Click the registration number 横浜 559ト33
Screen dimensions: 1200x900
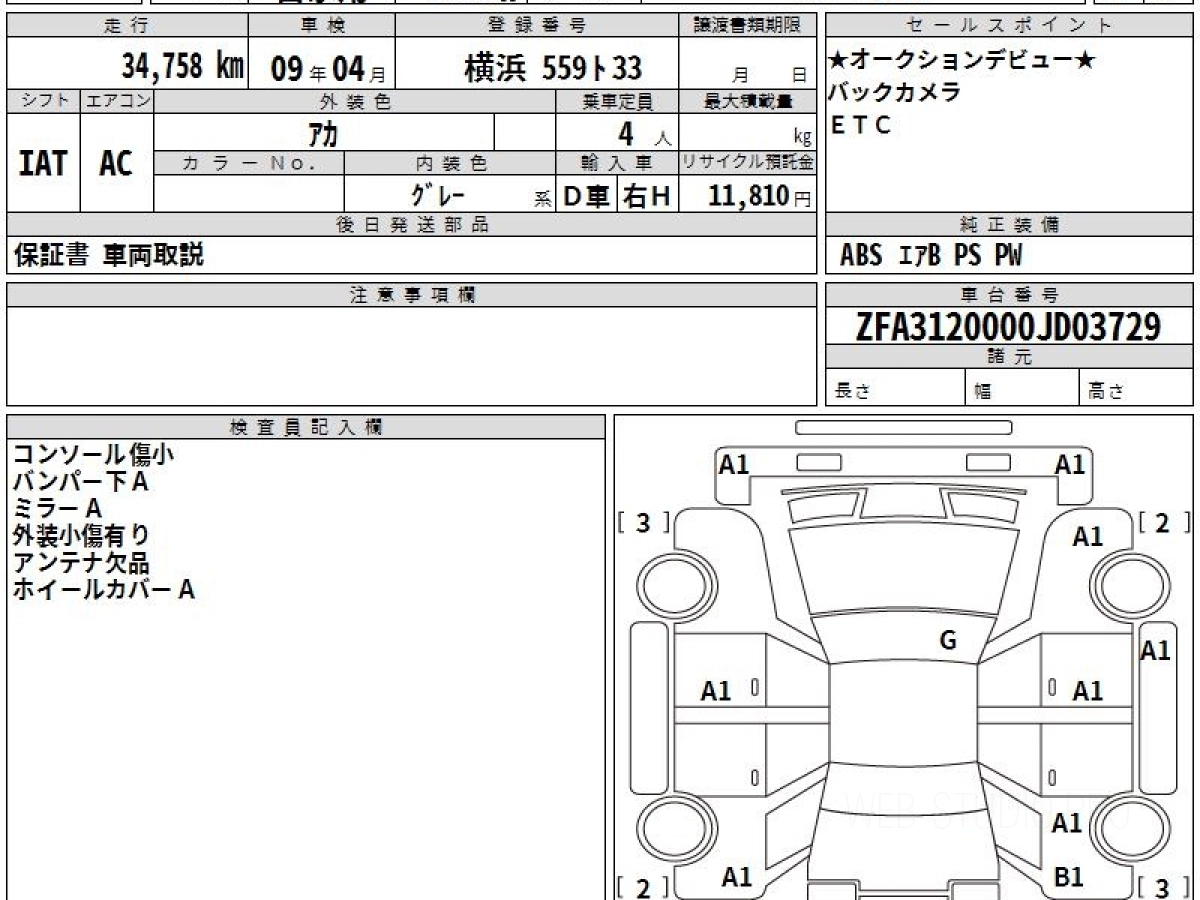553,68
